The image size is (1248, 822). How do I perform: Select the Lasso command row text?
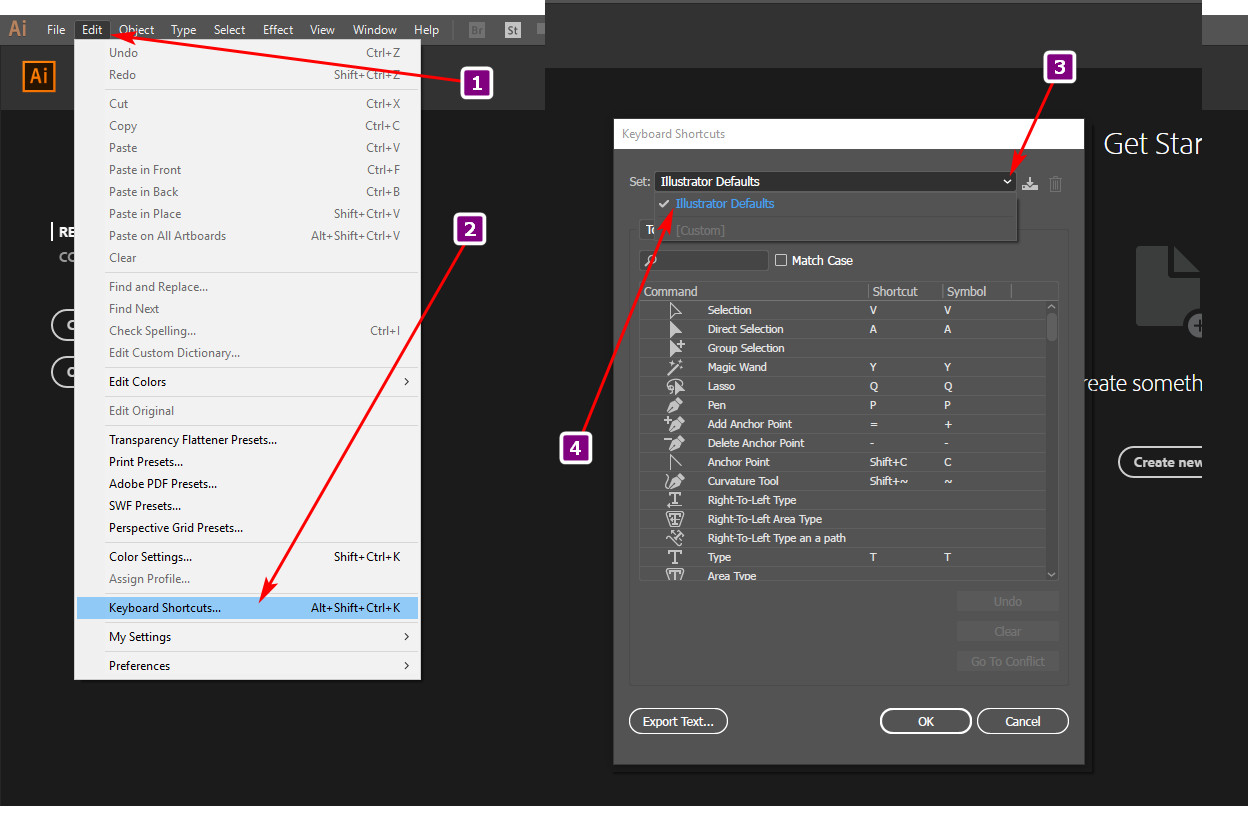pos(721,386)
